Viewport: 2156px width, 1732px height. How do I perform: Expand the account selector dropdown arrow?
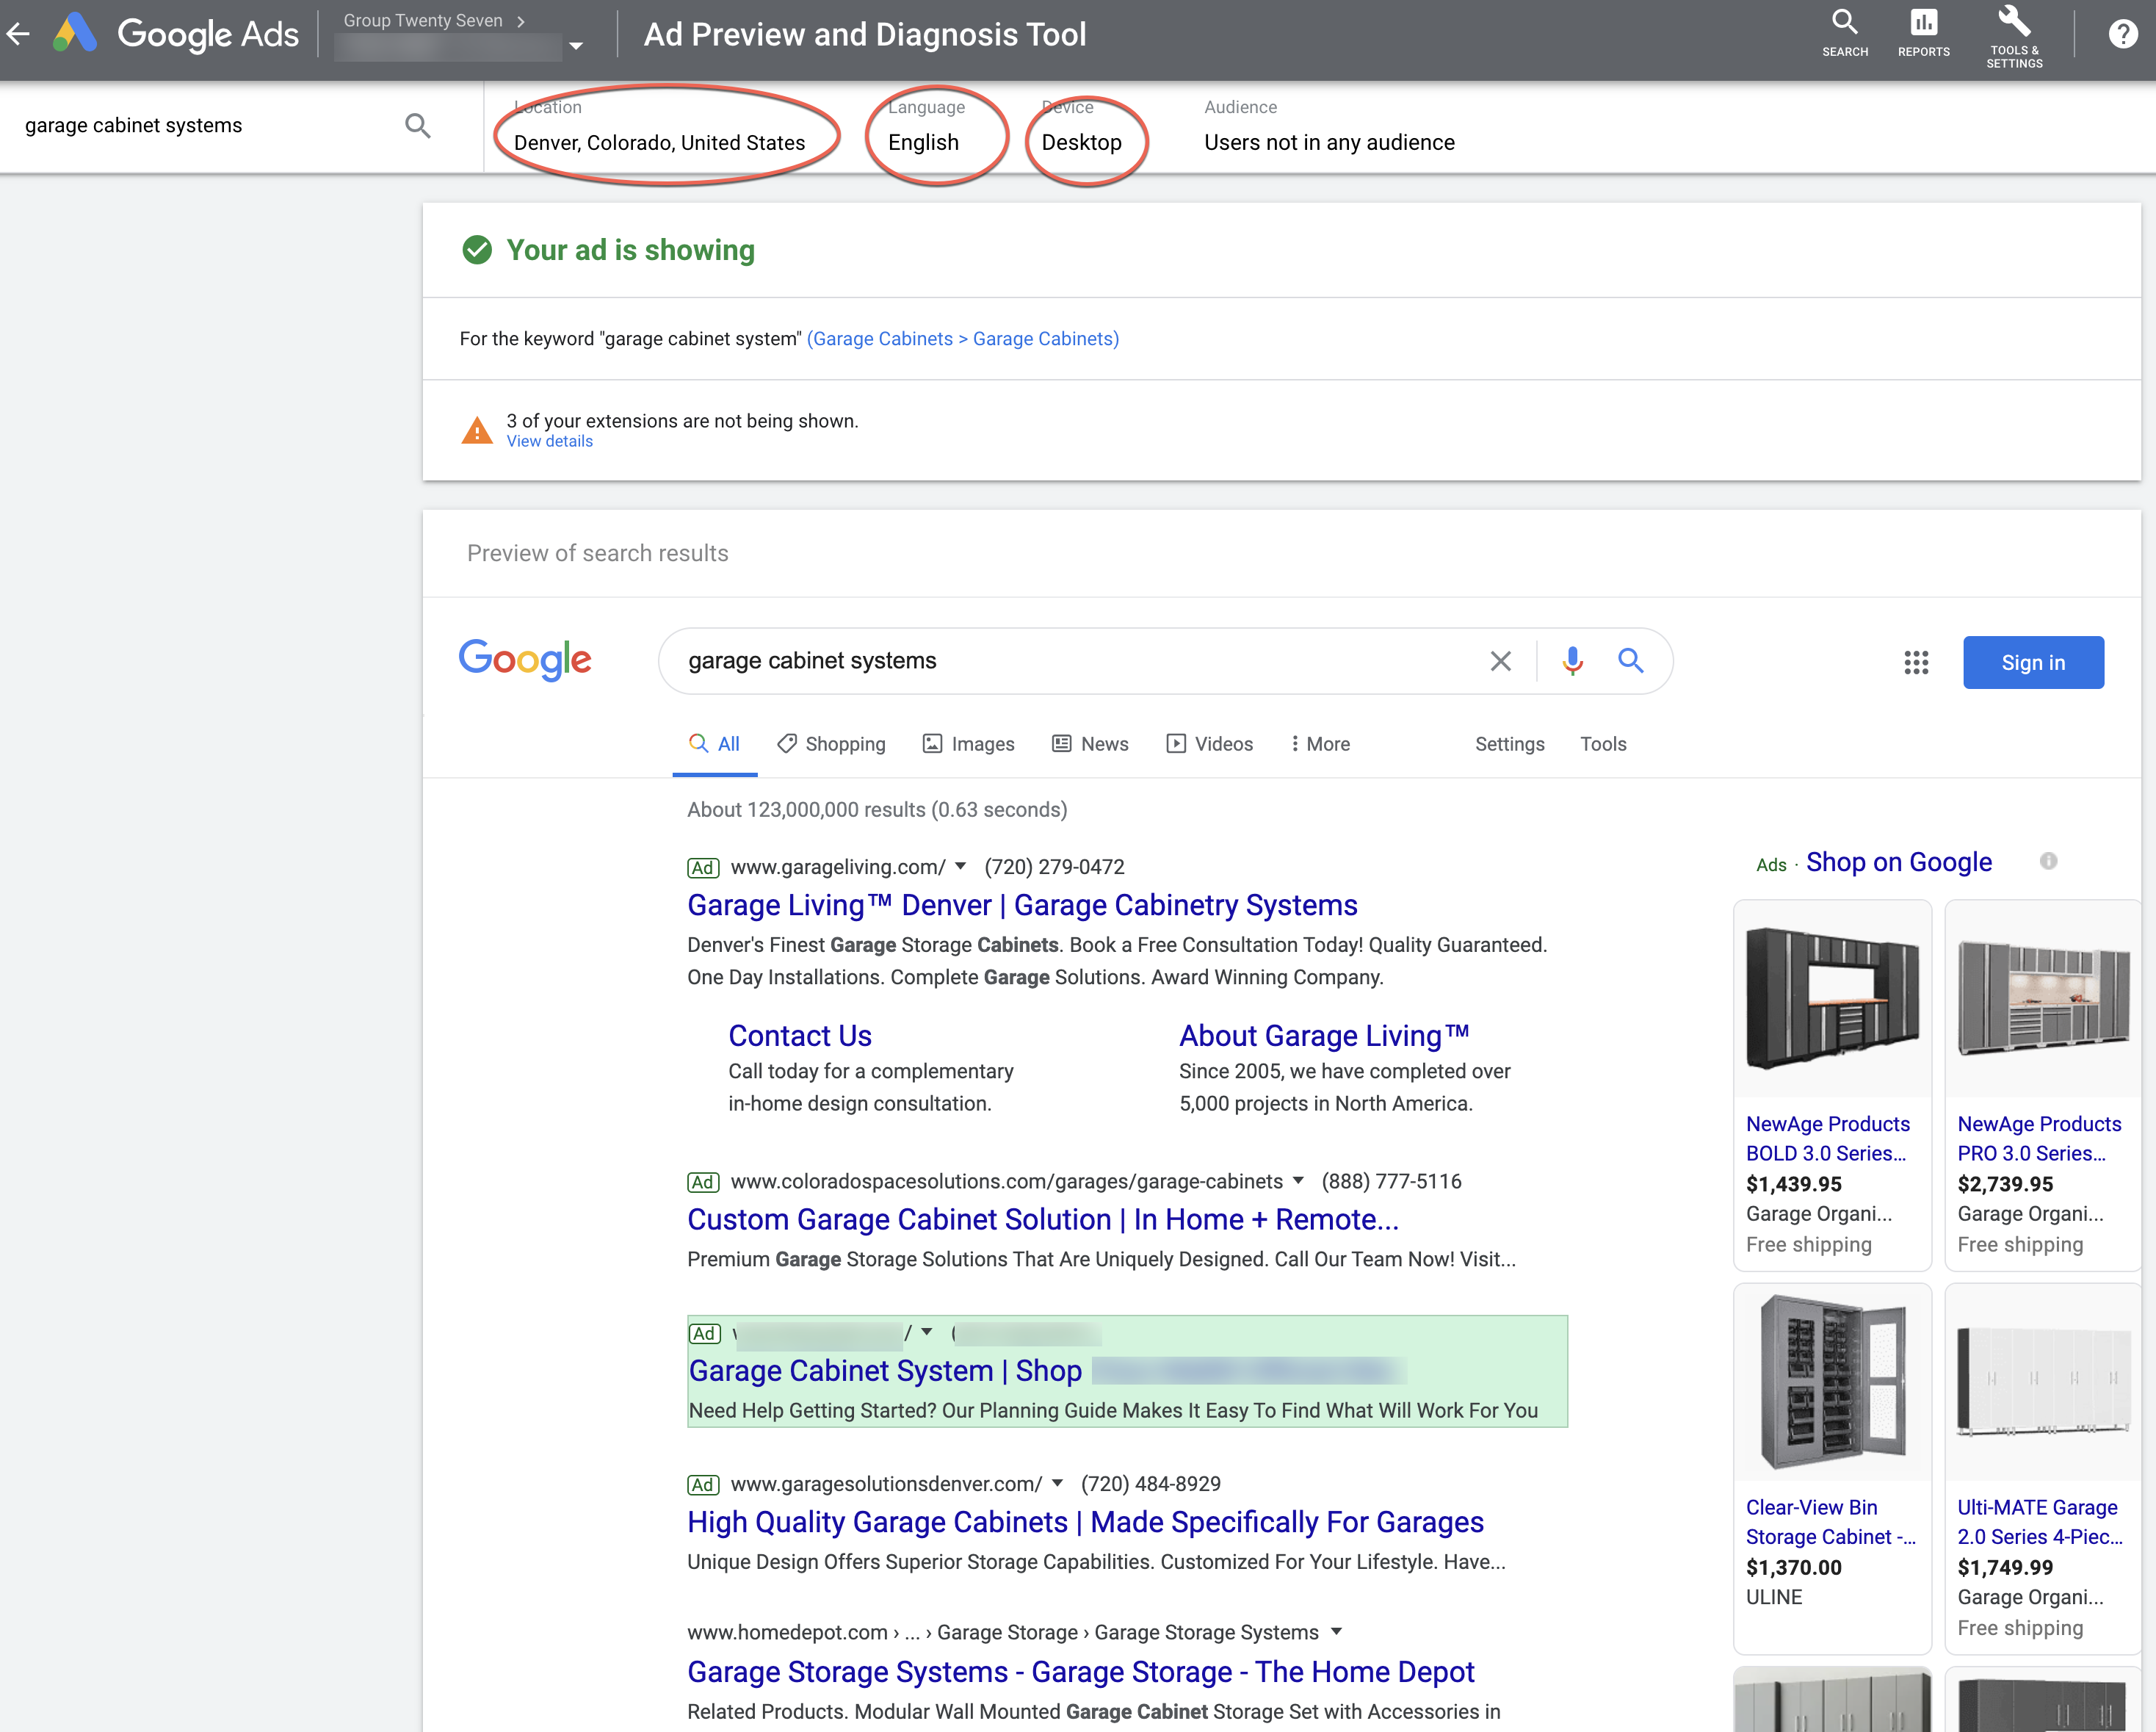point(576,46)
